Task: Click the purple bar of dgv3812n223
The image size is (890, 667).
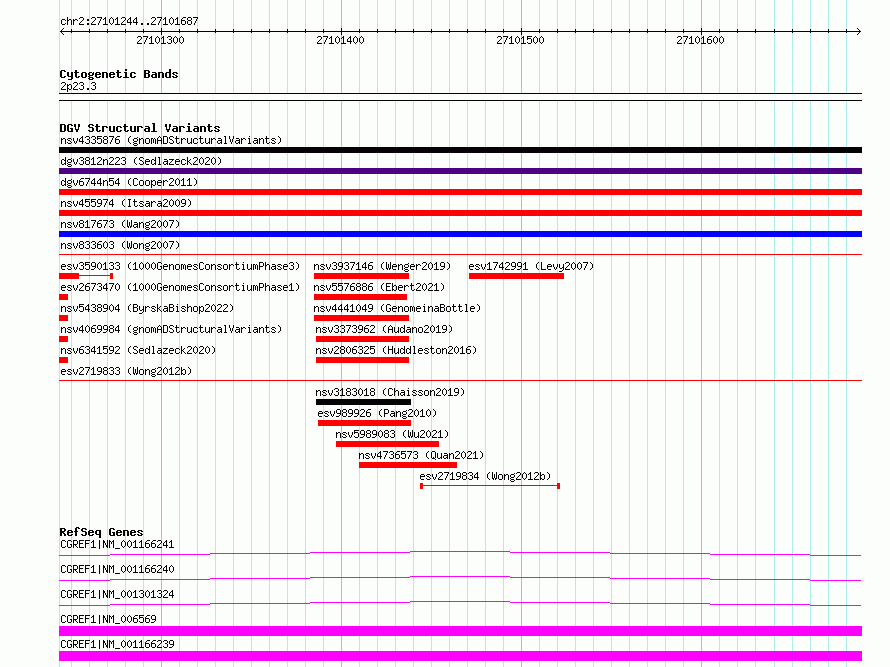Action: [460, 171]
